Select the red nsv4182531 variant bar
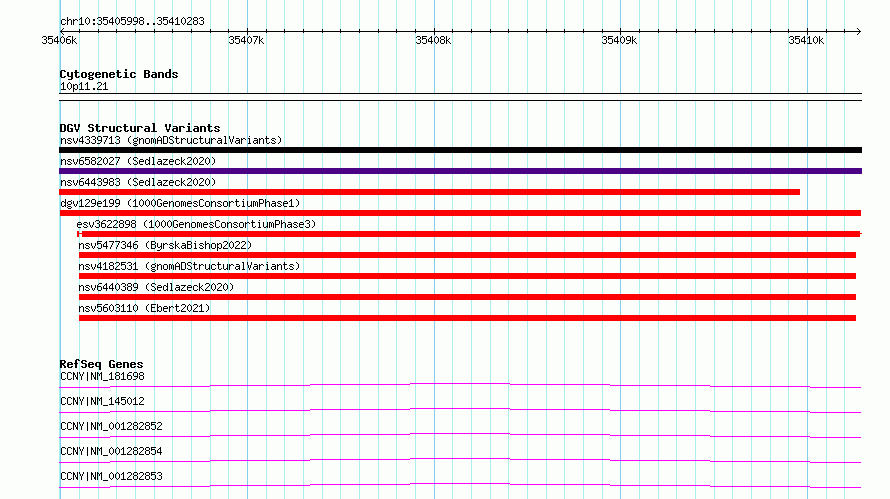This screenshot has height=499, width=890. 467,276
